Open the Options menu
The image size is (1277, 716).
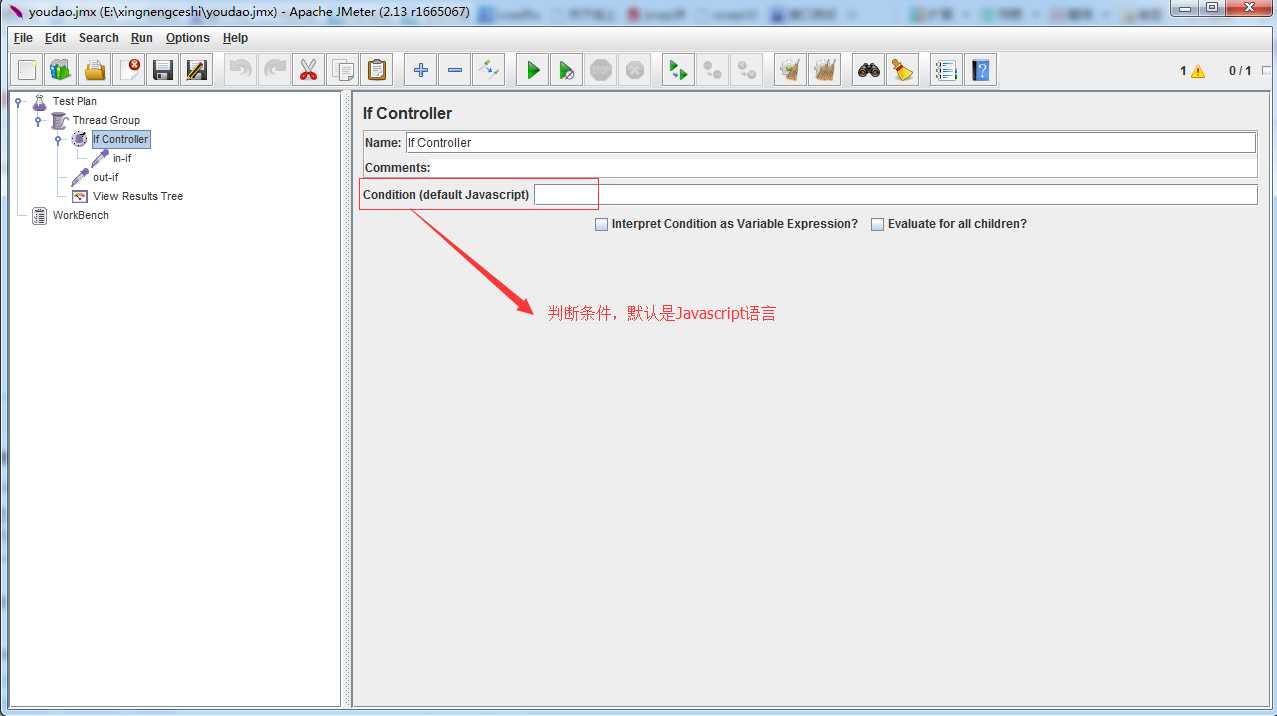coord(188,38)
